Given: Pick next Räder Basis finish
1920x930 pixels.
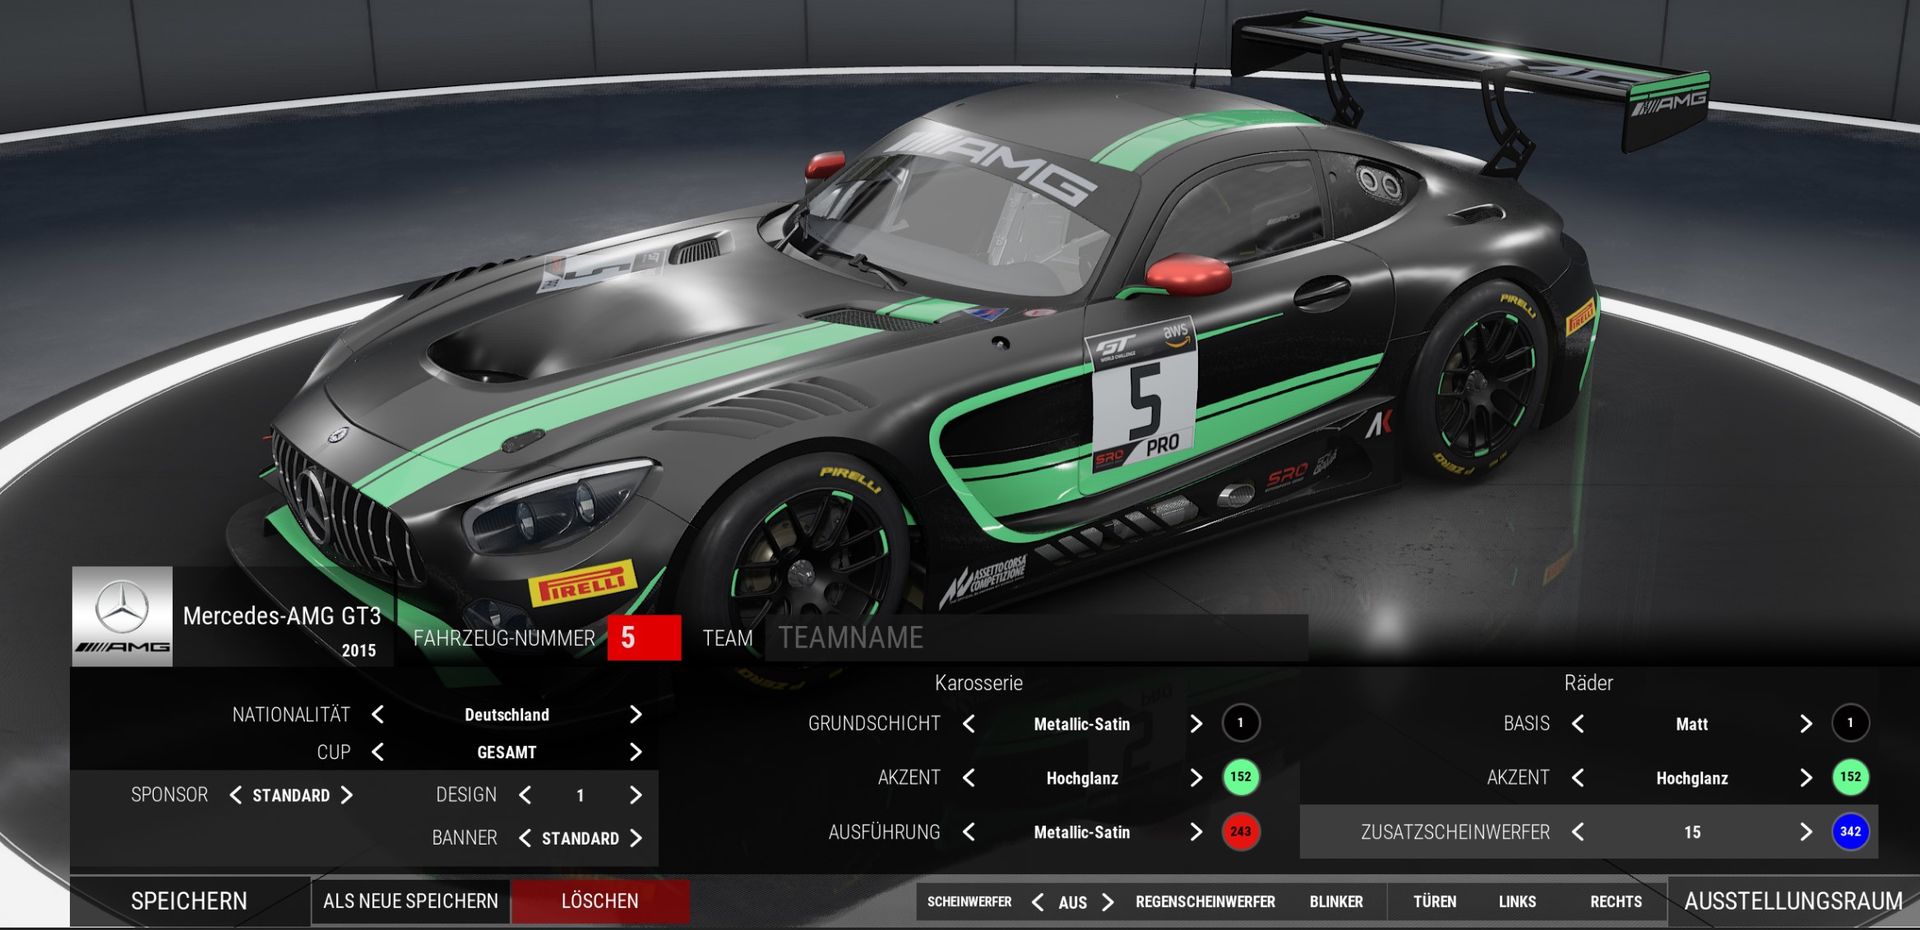Looking at the screenshot, I should tap(1805, 724).
